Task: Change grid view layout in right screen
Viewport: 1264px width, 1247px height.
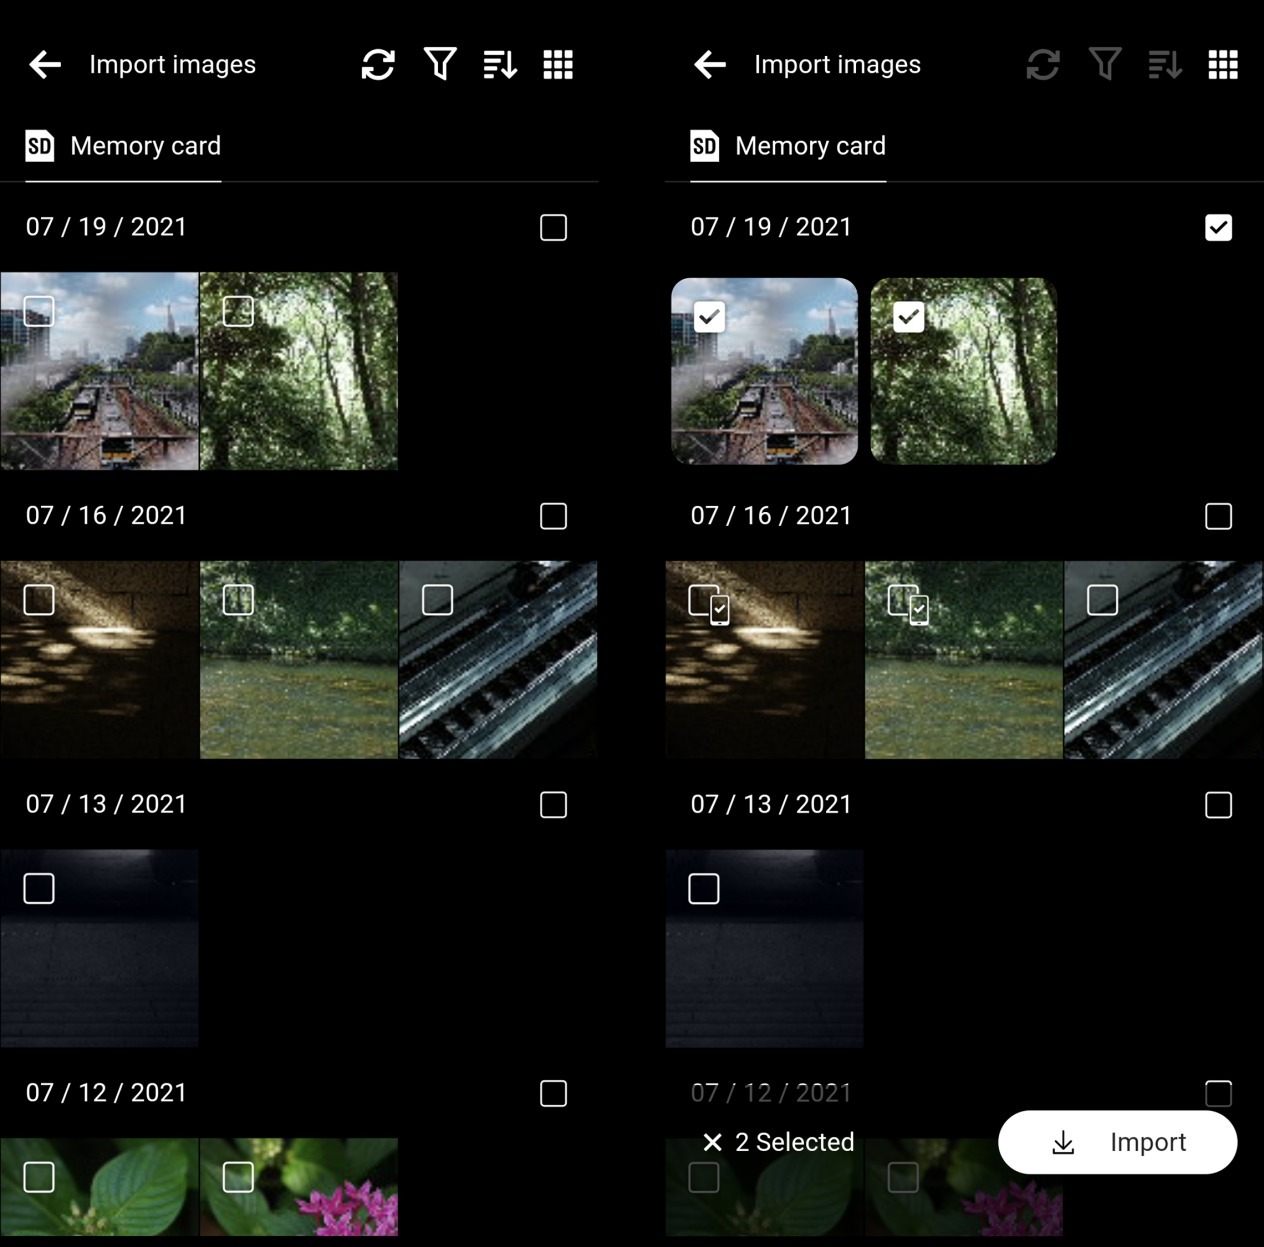Action: 1223,65
